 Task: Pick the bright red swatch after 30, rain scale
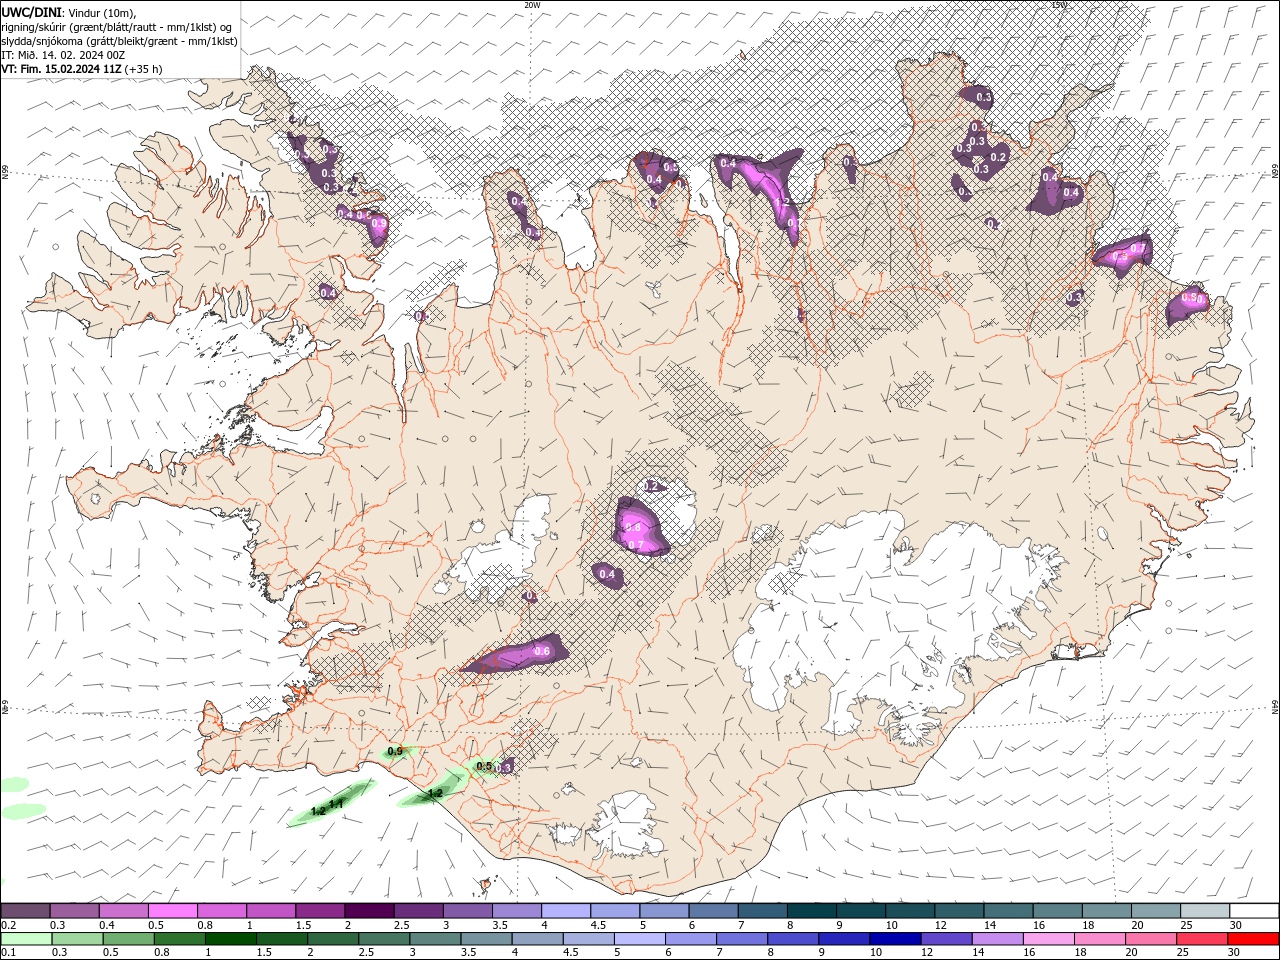[1253, 939]
